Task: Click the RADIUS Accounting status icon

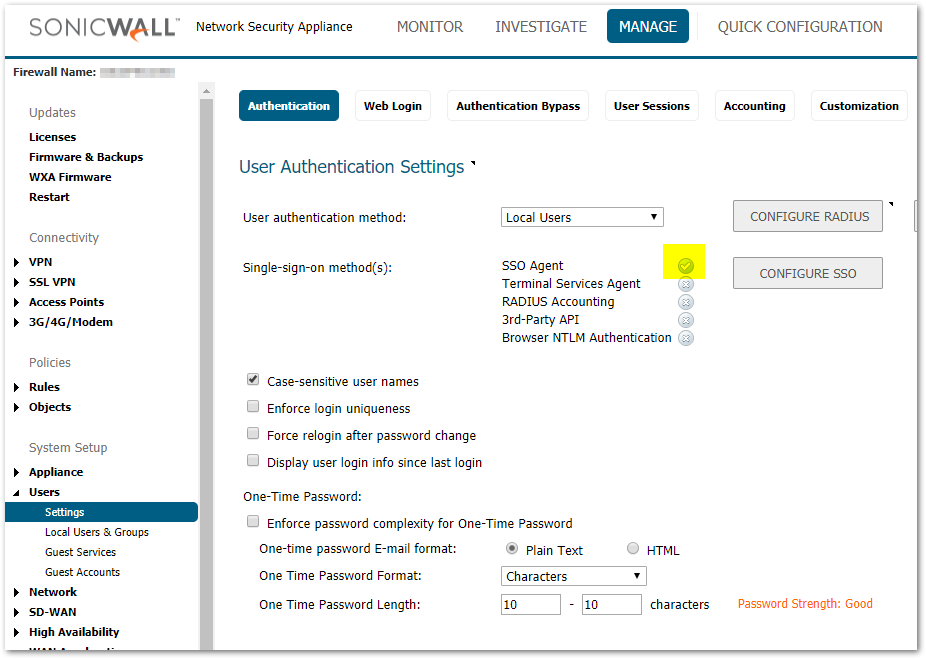Action: tap(686, 302)
